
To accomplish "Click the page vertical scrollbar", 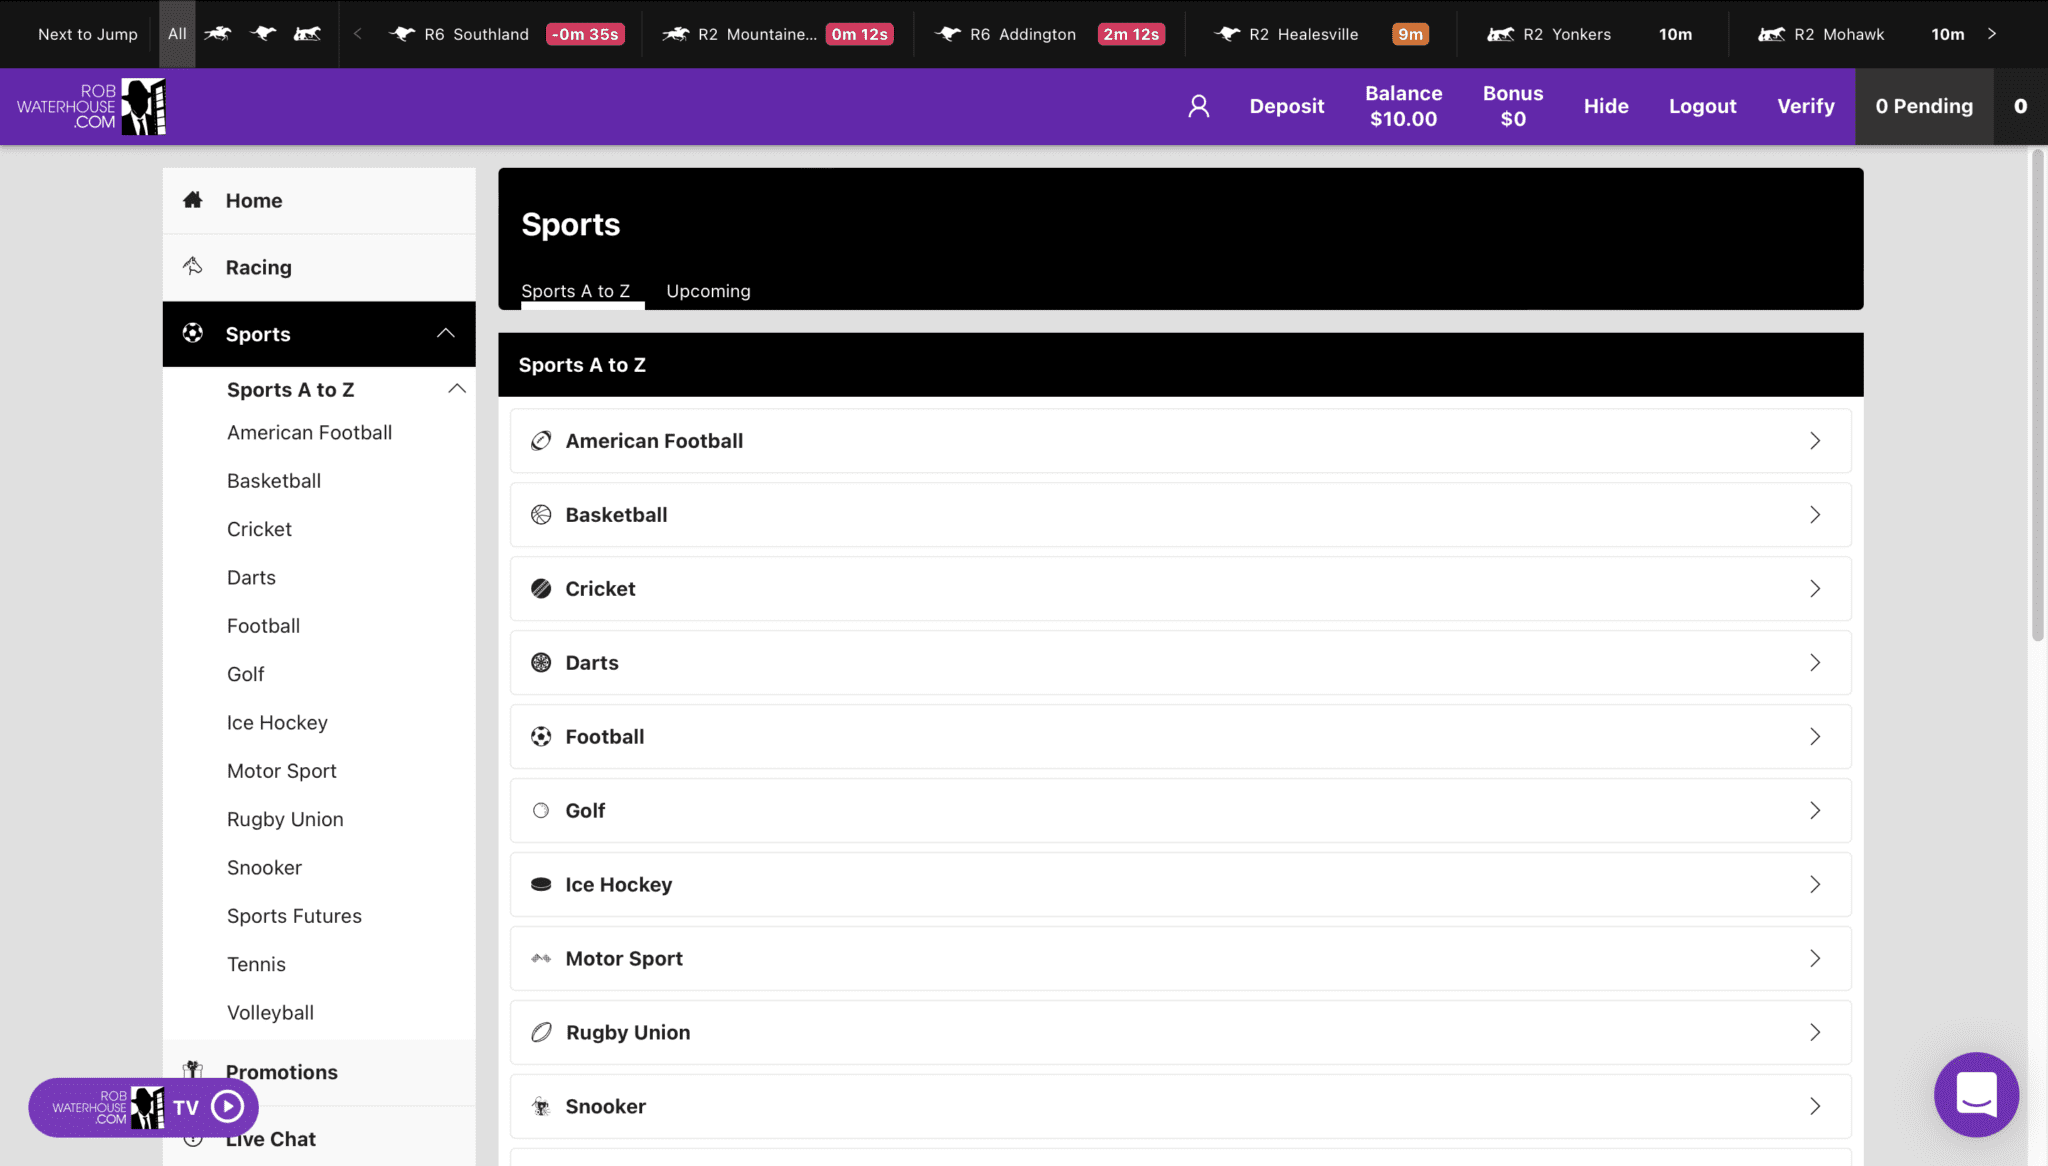I will [x=2037, y=395].
